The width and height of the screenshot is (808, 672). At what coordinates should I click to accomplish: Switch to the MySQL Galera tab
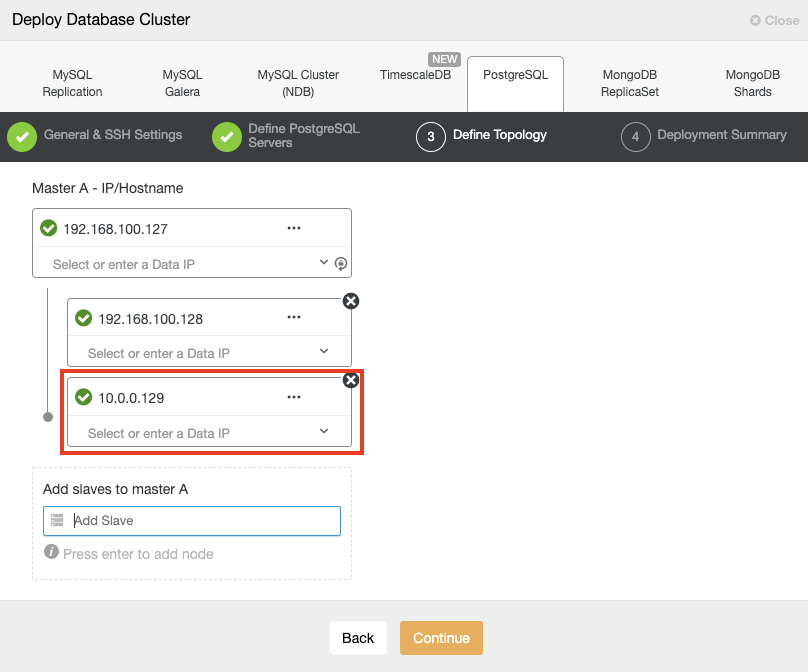pyautogui.click(x=182, y=83)
